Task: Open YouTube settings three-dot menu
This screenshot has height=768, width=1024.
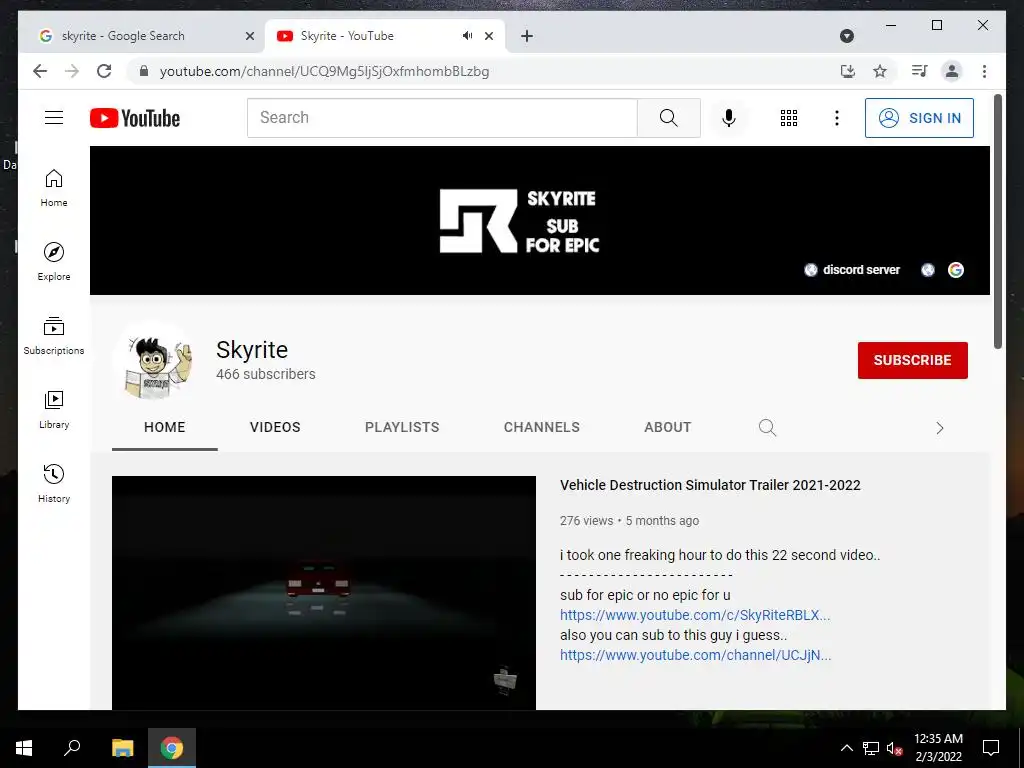Action: click(837, 118)
